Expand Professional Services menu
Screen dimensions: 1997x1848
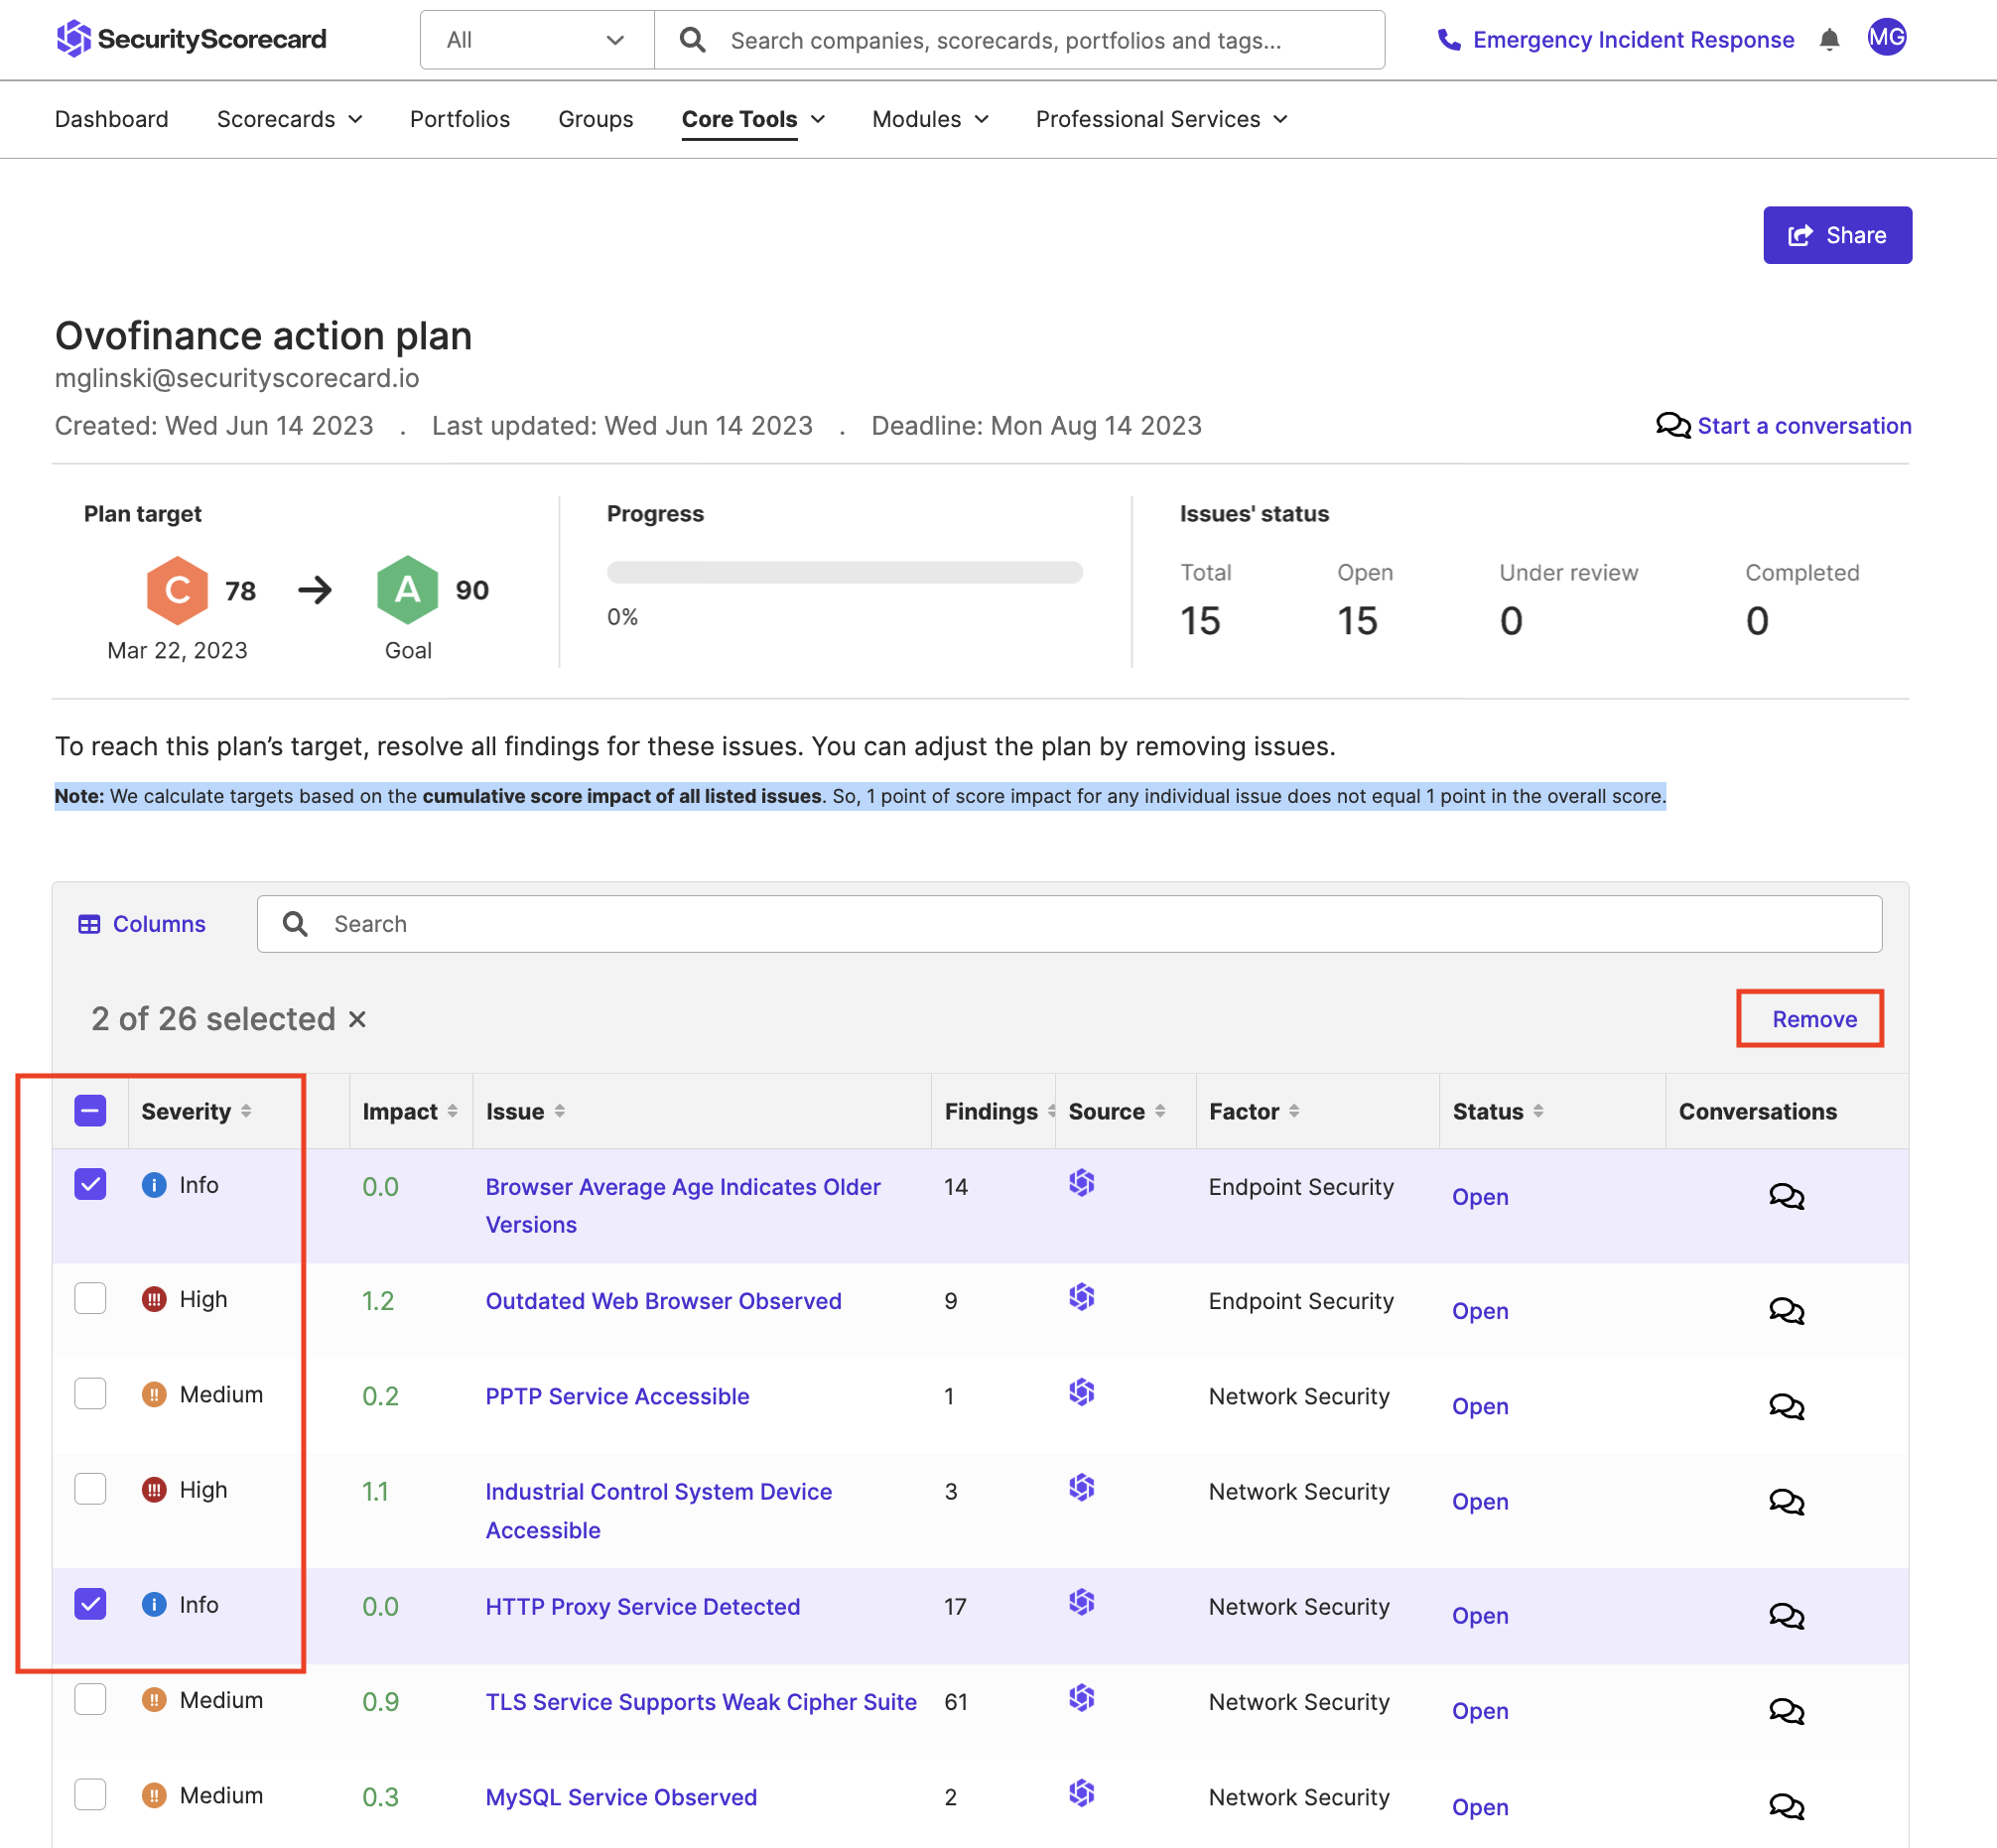tap(1162, 119)
